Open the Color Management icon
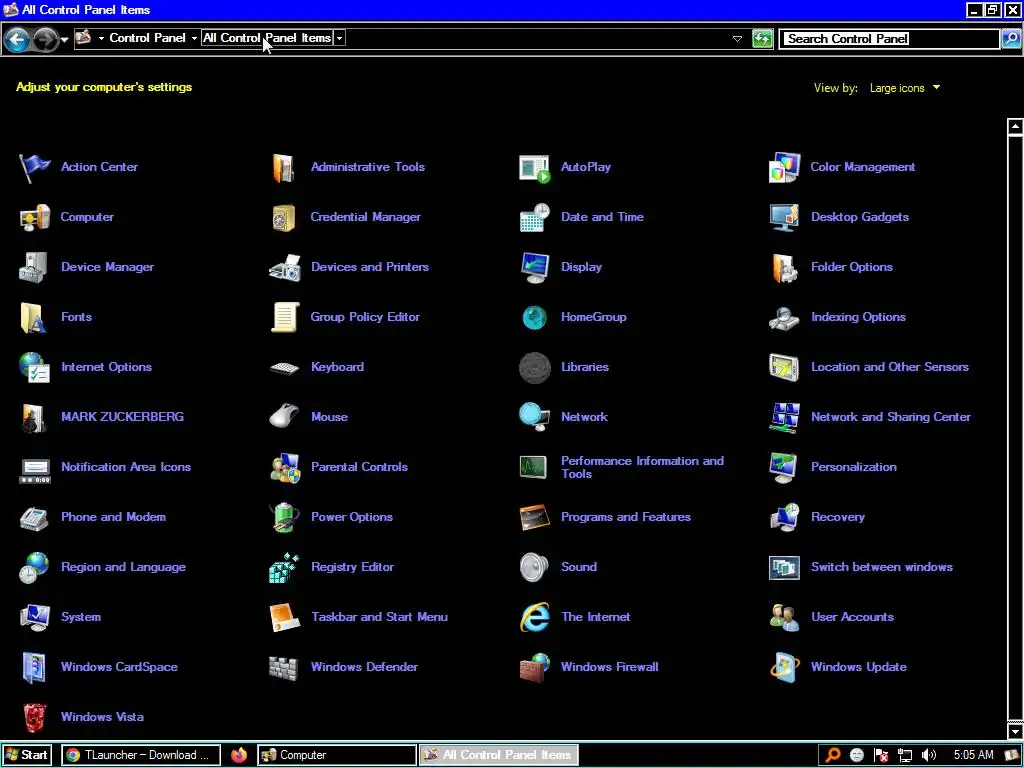The height and width of the screenshot is (768, 1024). (x=784, y=167)
